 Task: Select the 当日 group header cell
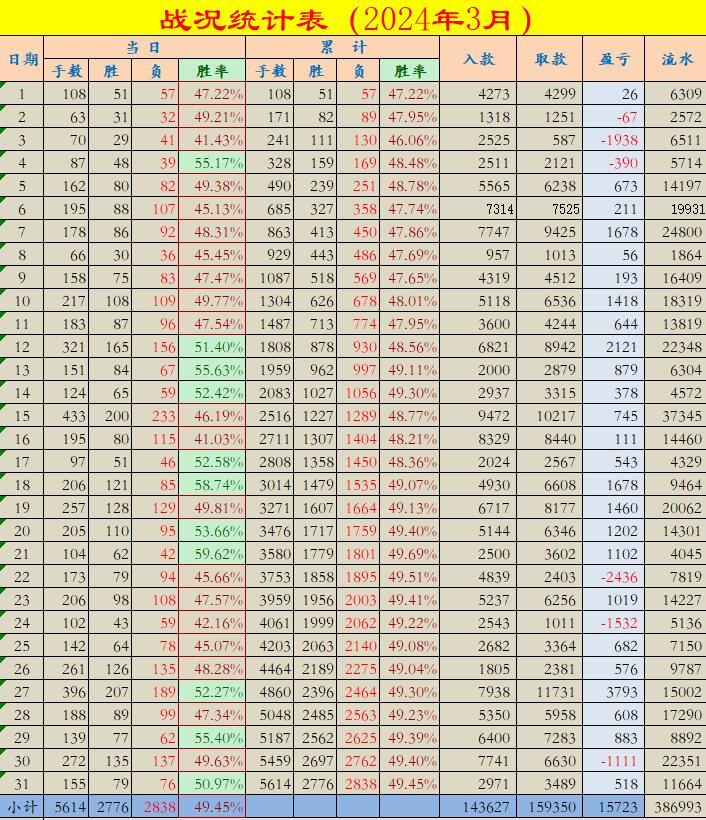pos(144,47)
